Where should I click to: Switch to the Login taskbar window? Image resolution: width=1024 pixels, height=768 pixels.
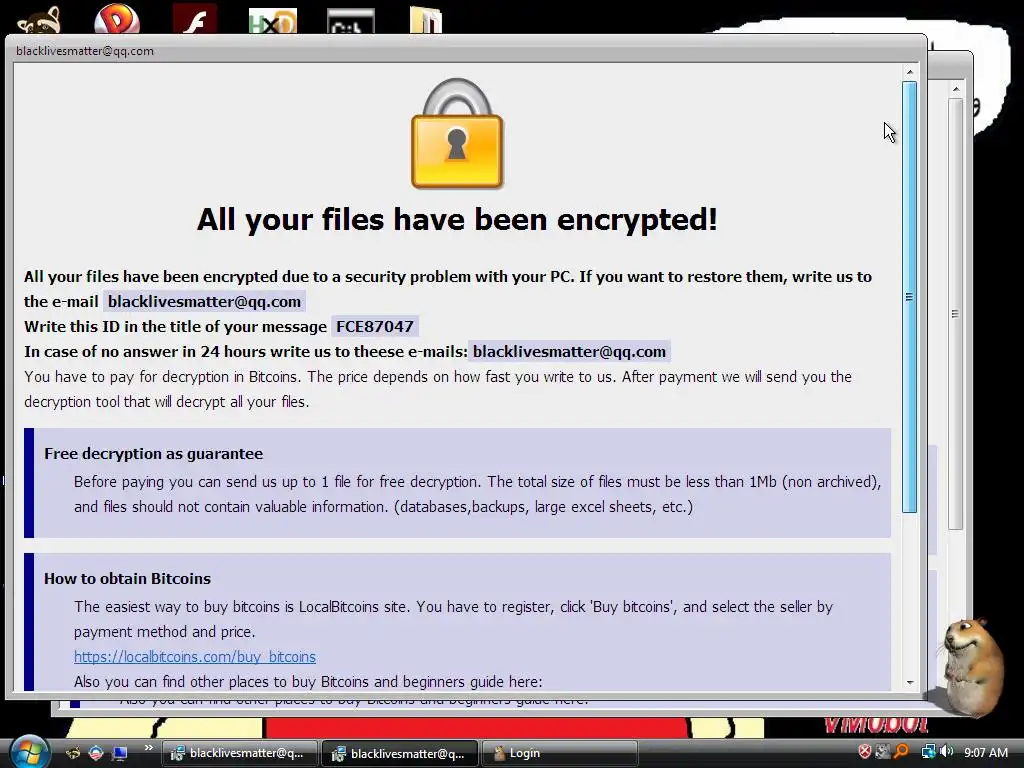pyautogui.click(x=560, y=753)
